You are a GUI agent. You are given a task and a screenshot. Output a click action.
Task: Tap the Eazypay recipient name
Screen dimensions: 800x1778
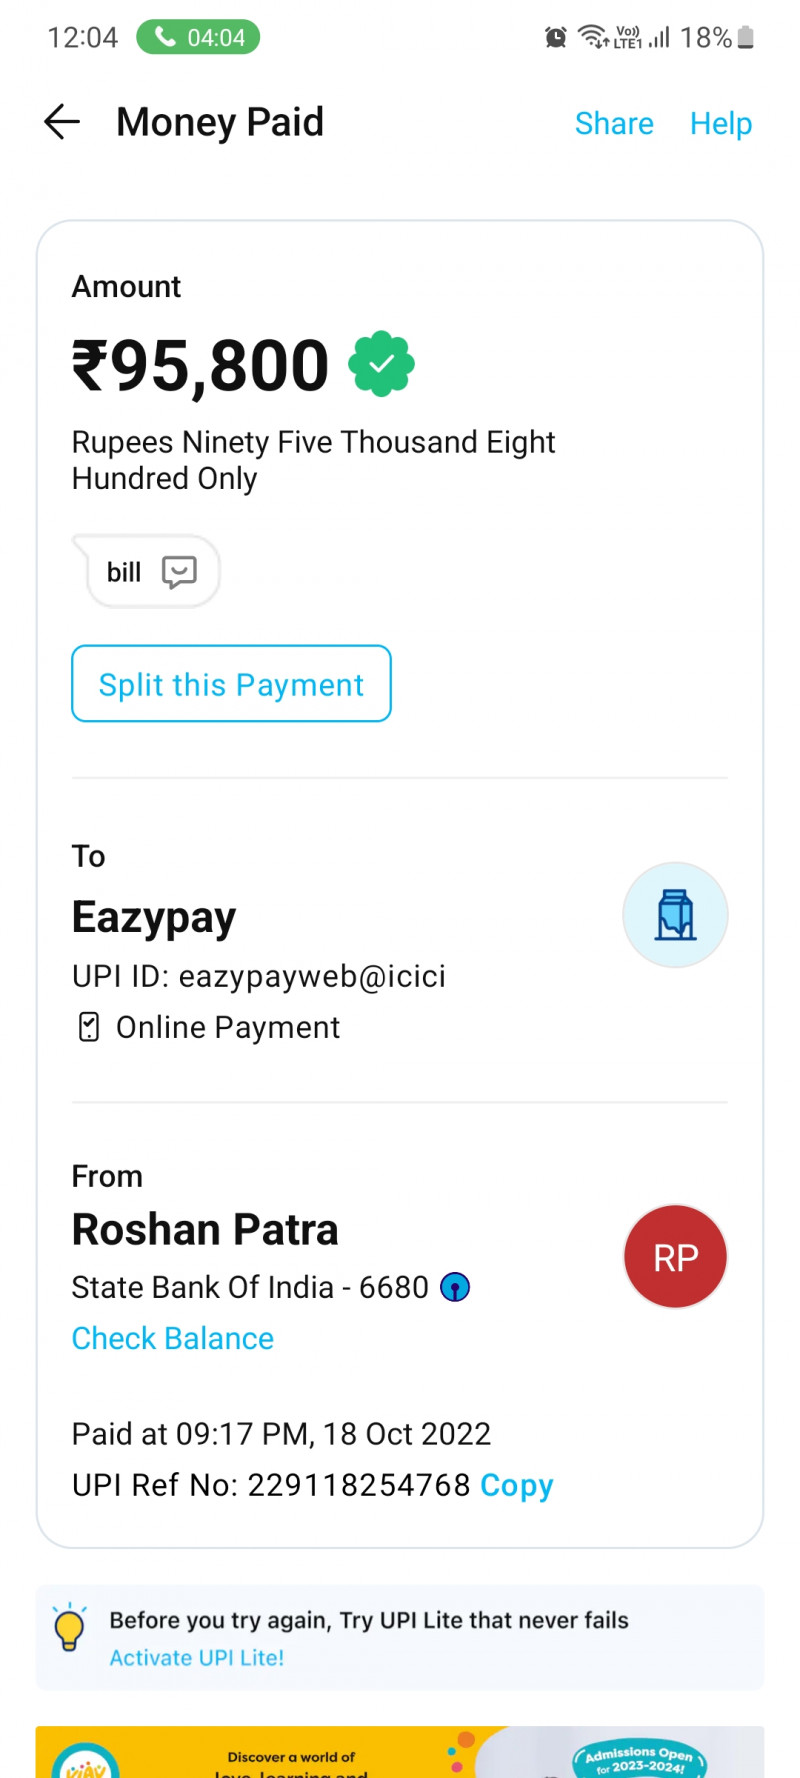(154, 917)
